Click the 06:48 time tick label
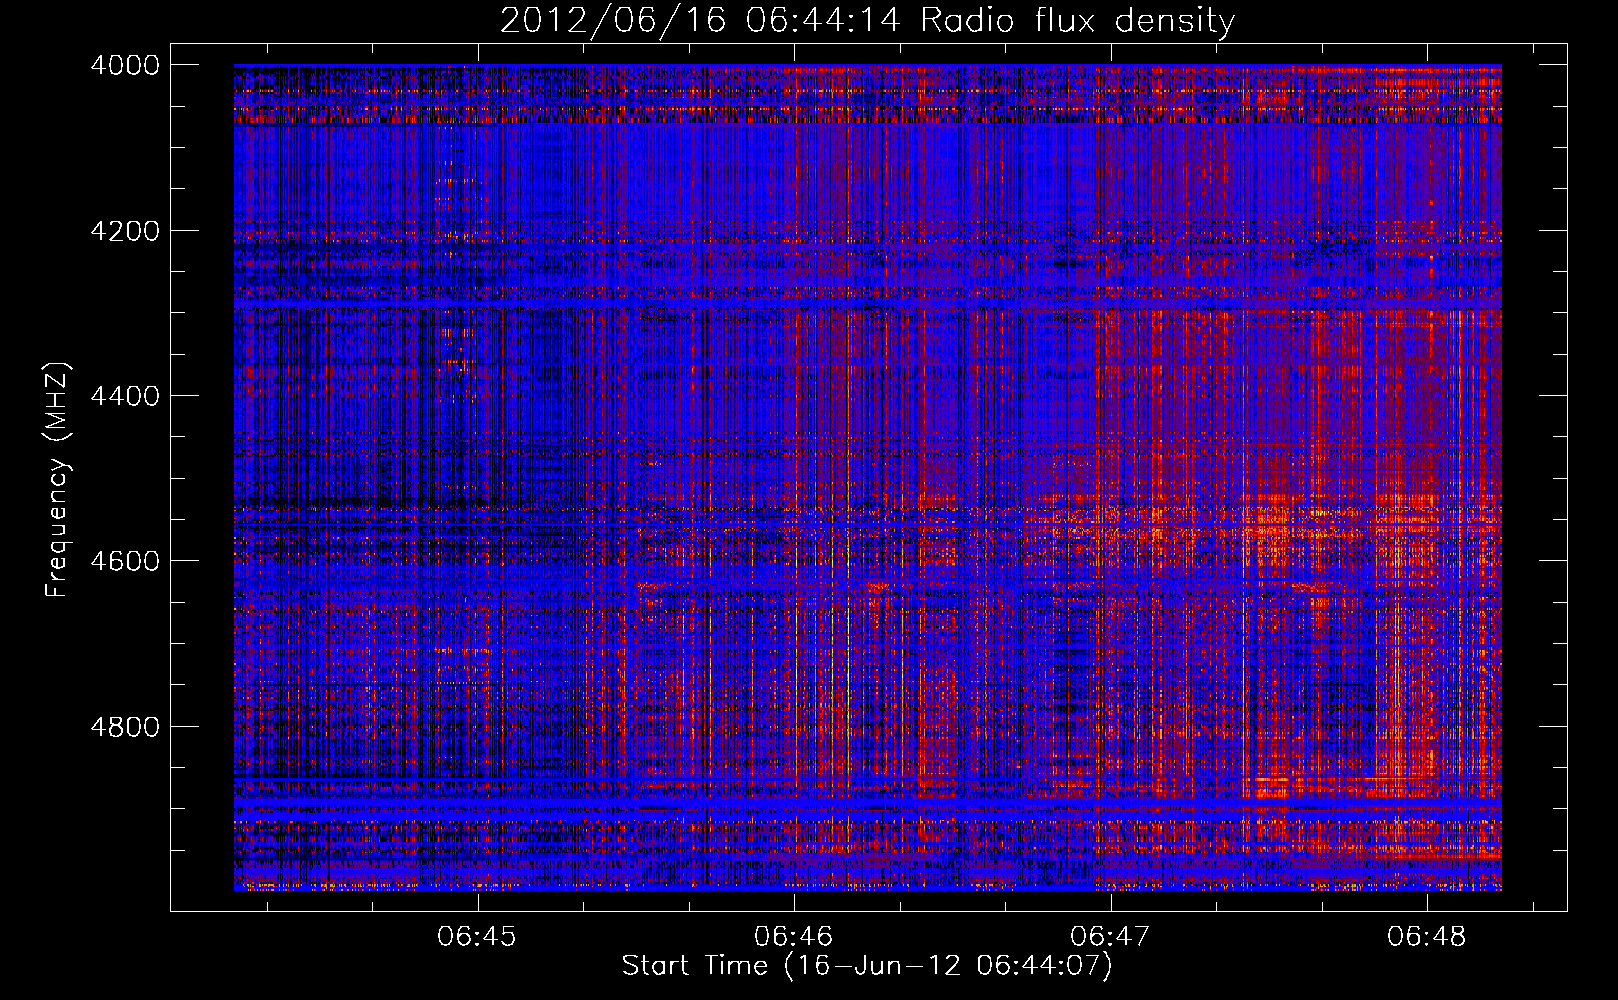The height and width of the screenshot is (1000, 1618). tap(1427, 936)
